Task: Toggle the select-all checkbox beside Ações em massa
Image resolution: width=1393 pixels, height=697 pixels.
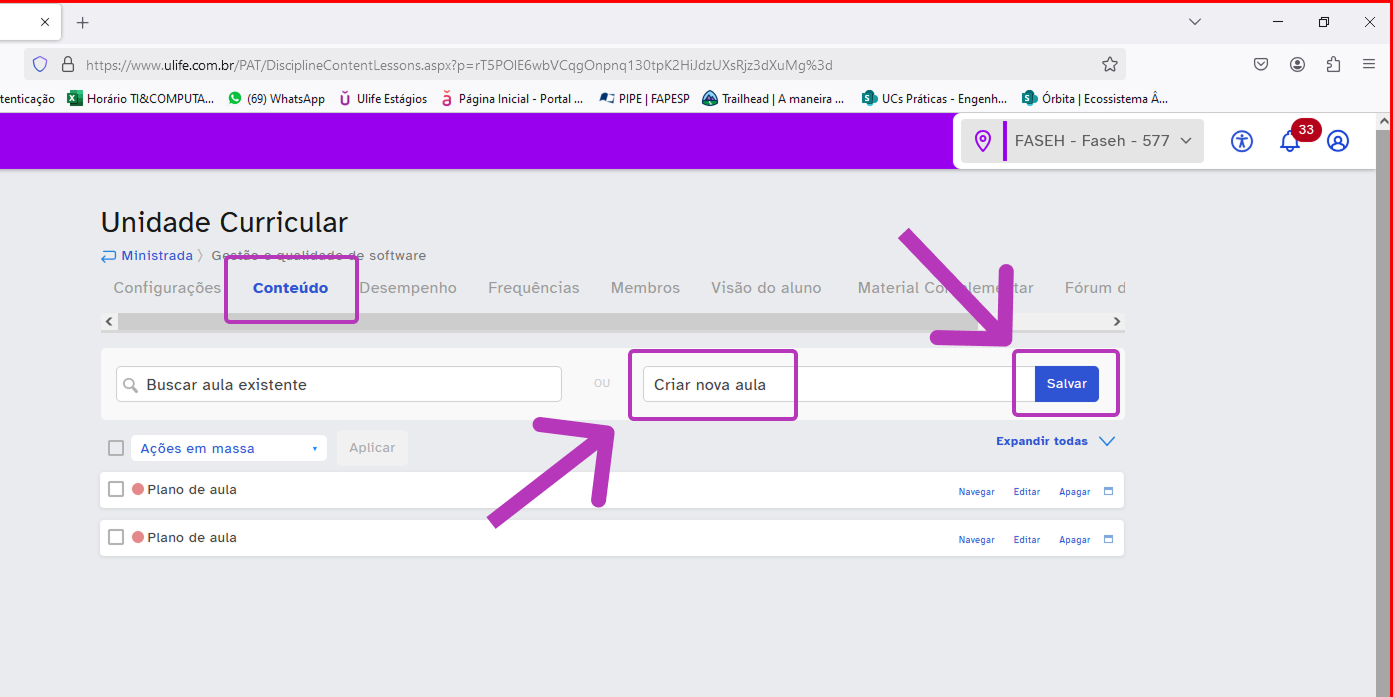Action: [116, 448]
